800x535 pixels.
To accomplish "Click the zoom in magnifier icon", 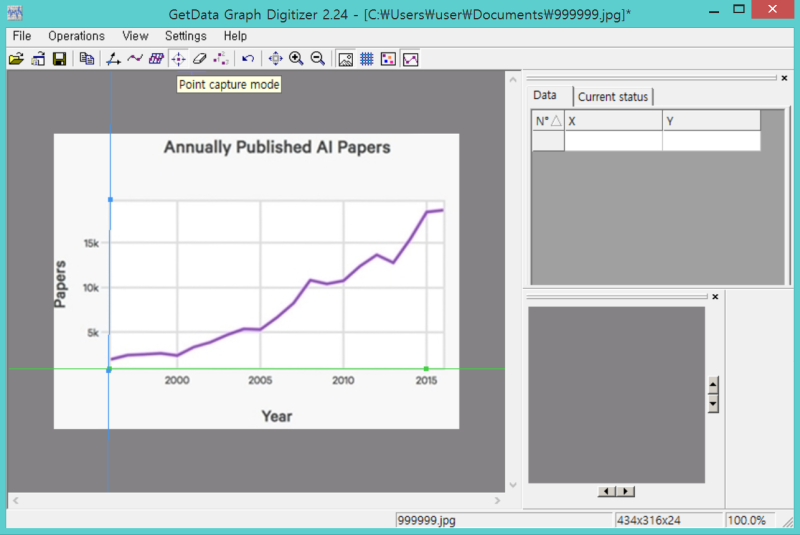I will click(296, 59).
